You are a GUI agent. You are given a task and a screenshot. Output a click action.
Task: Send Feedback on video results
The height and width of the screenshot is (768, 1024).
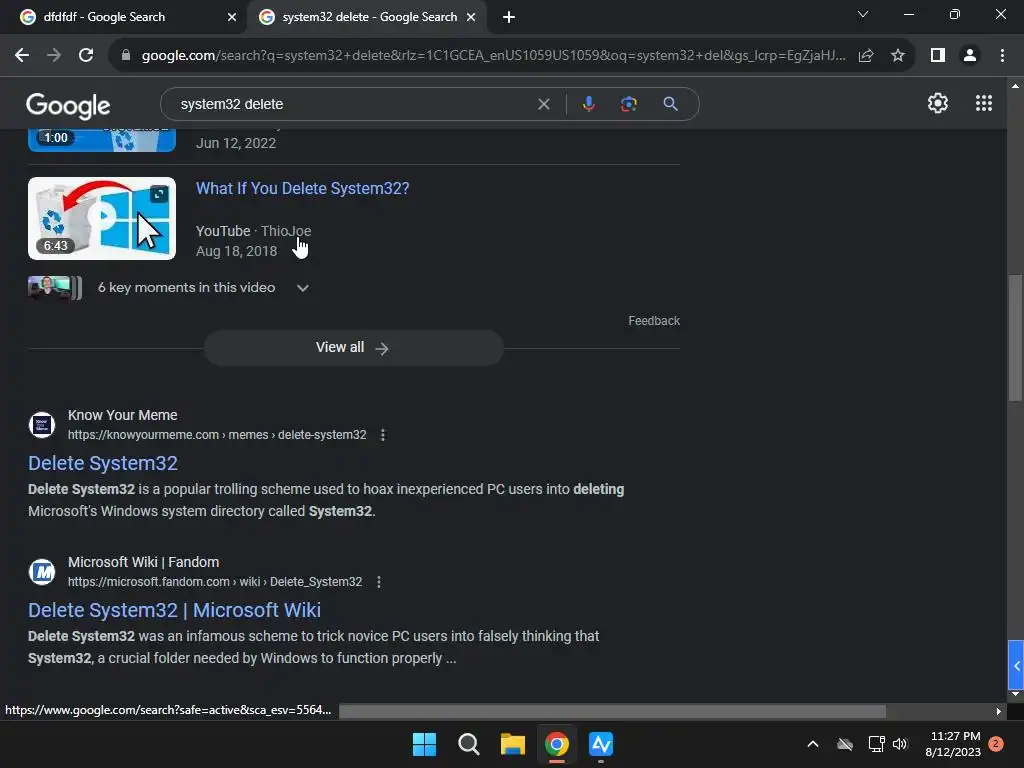[x=654, y=321]
